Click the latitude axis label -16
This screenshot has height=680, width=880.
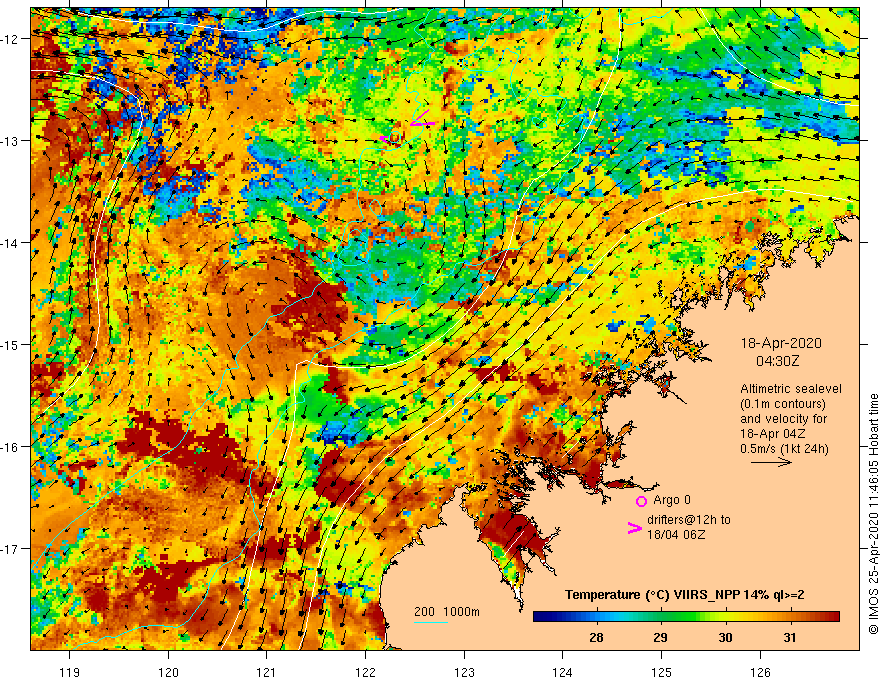pos(11,447)
